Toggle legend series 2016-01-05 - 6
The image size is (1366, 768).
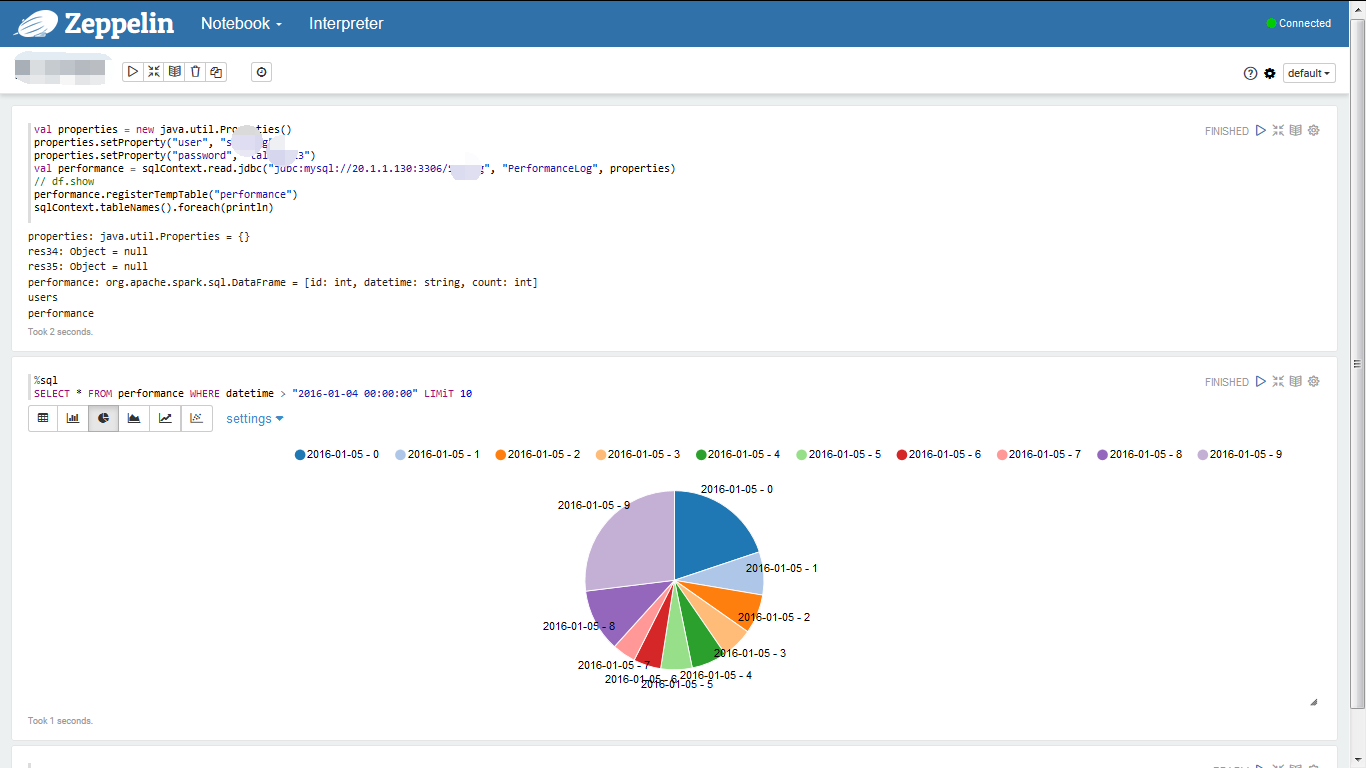[938, 454]
